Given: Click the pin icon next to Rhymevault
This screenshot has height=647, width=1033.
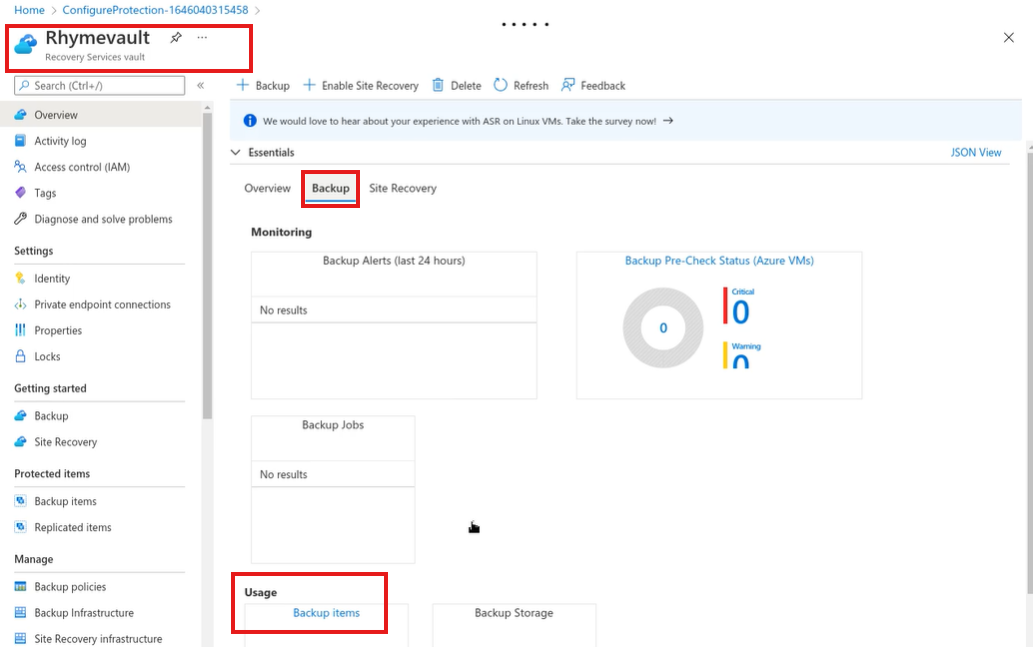Looking at the screenshot, I should (176, 38).
